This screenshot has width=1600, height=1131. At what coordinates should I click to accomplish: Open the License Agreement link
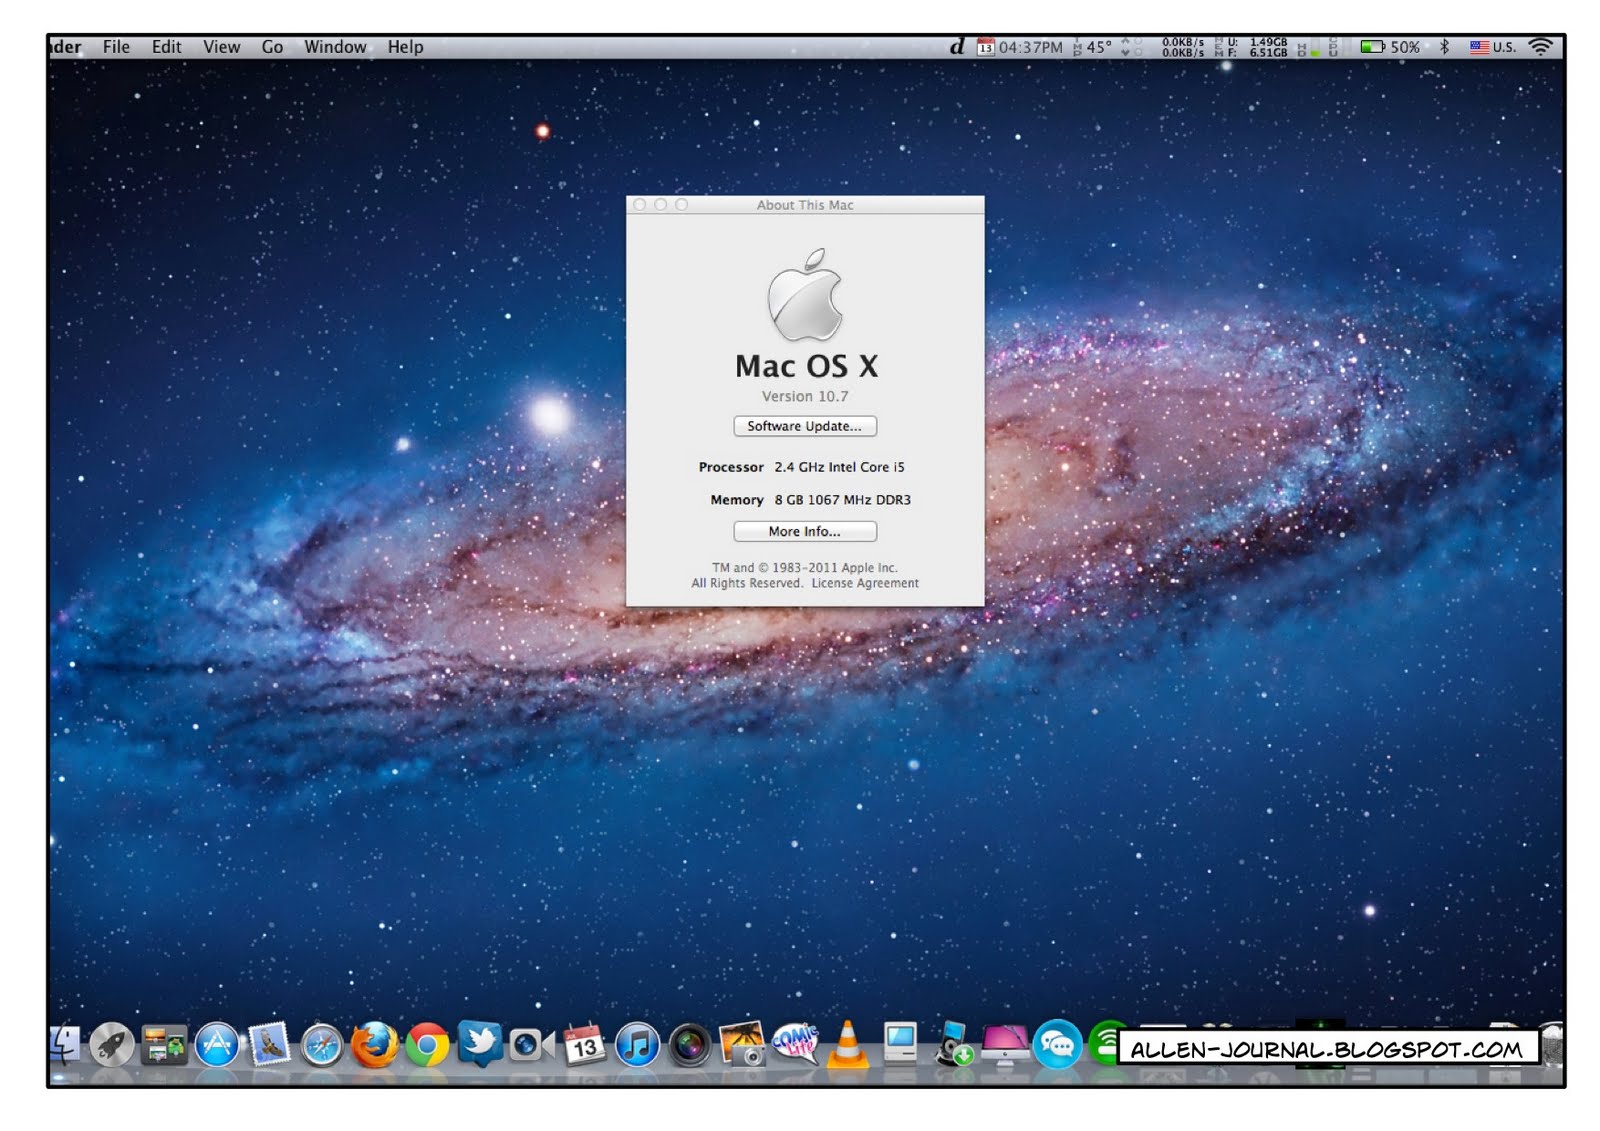(865, 583)
